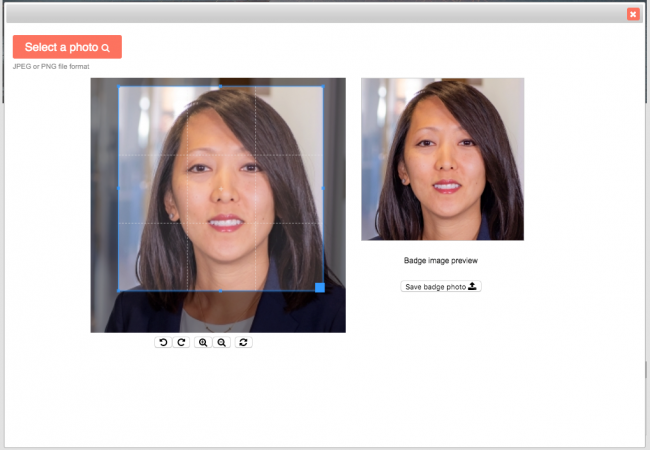The image size is (650, 450).
Task: Click the bottom-left corner of the crop box
Action: tap(119, 291)
